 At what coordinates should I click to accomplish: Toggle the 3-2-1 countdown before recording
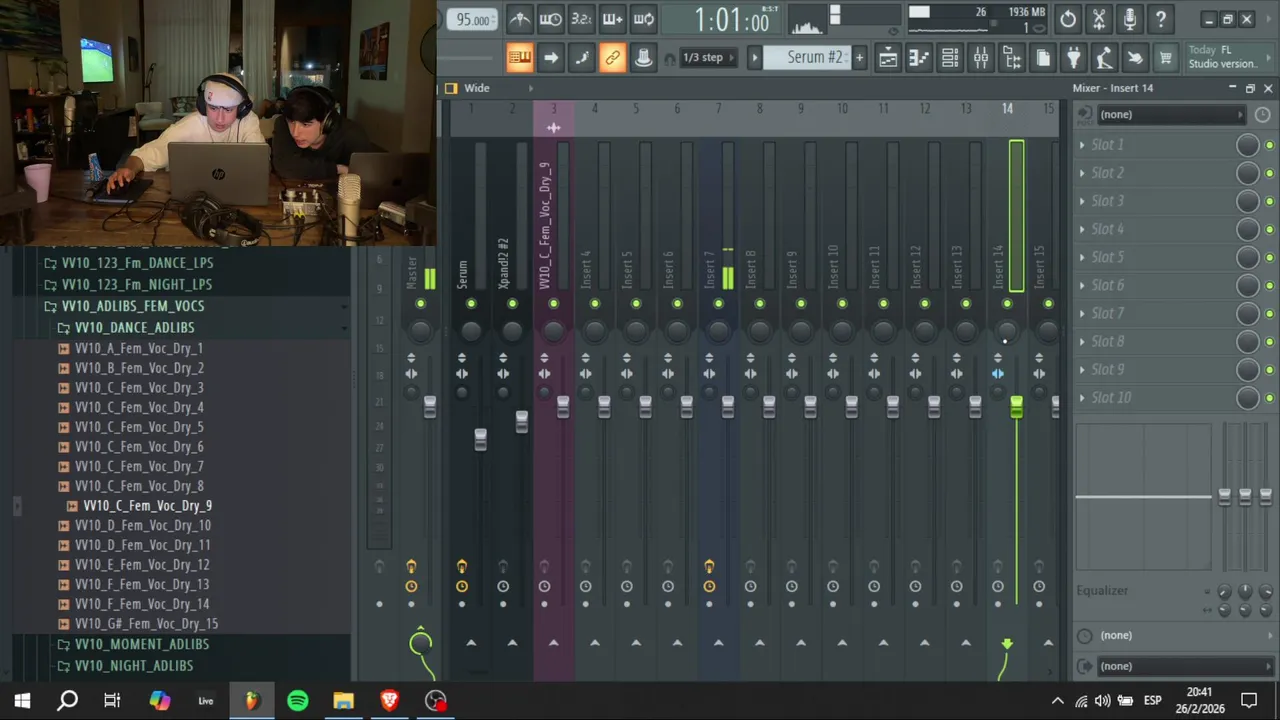click(x=581, y=19)
